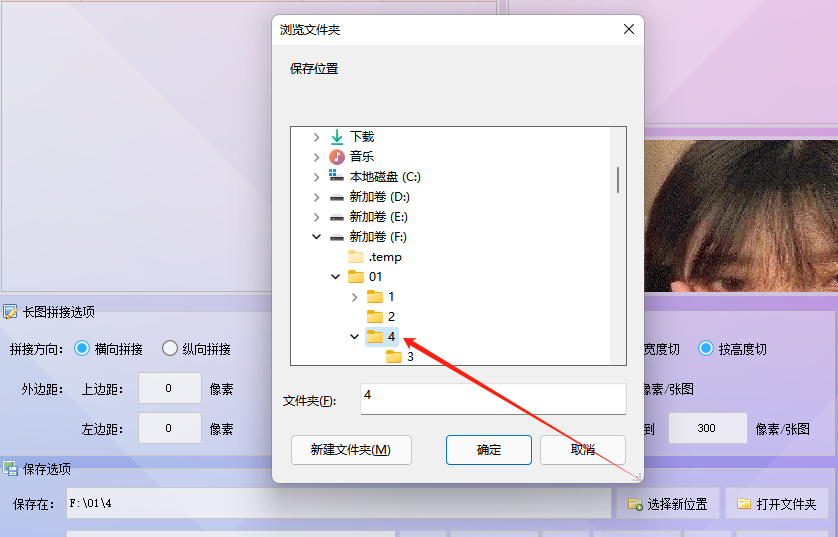Click the 保存在 path field

point(338,503)
